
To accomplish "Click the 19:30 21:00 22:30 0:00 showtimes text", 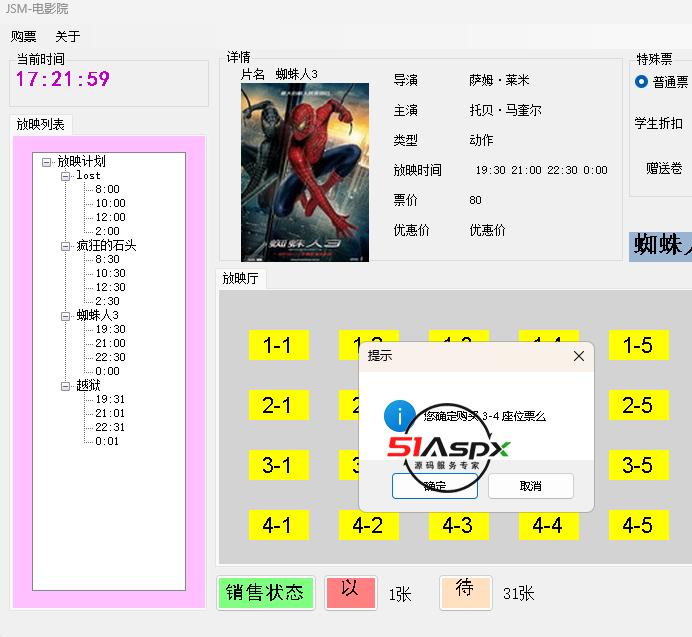I will click(541, 170).
